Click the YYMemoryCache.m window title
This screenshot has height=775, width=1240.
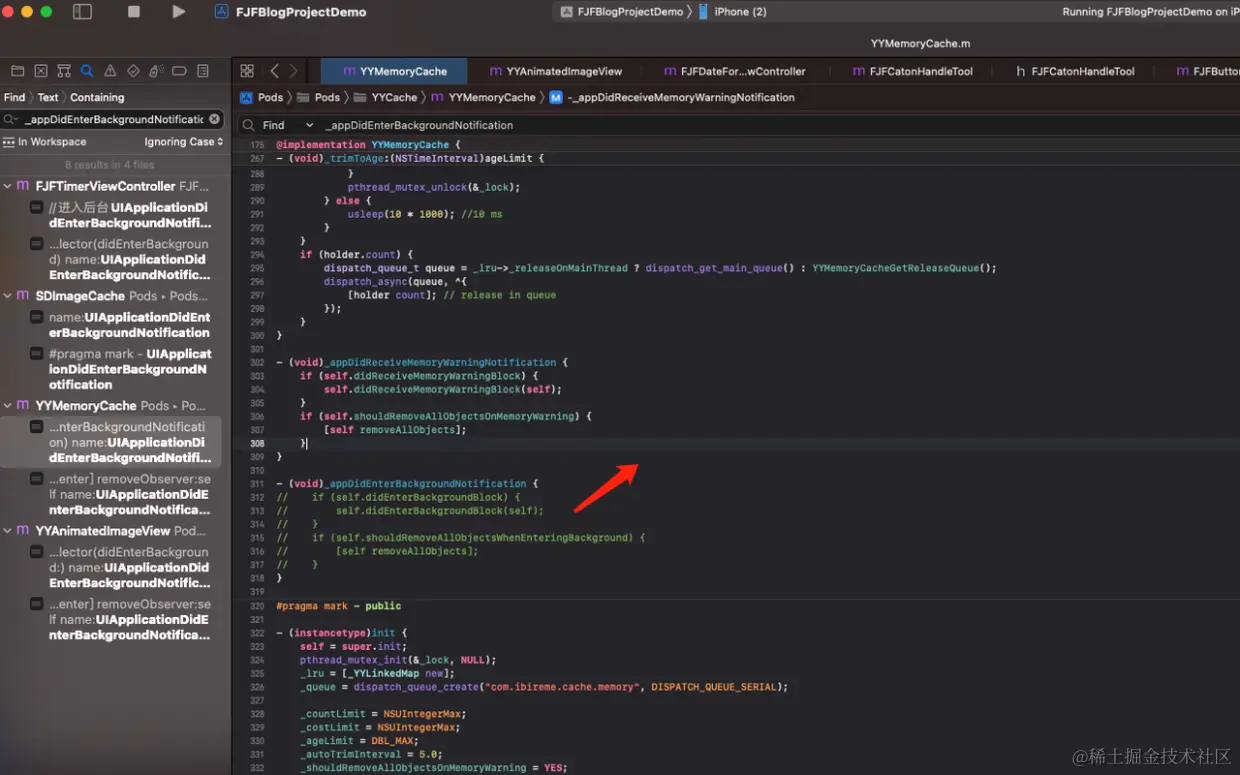(920, 44)
